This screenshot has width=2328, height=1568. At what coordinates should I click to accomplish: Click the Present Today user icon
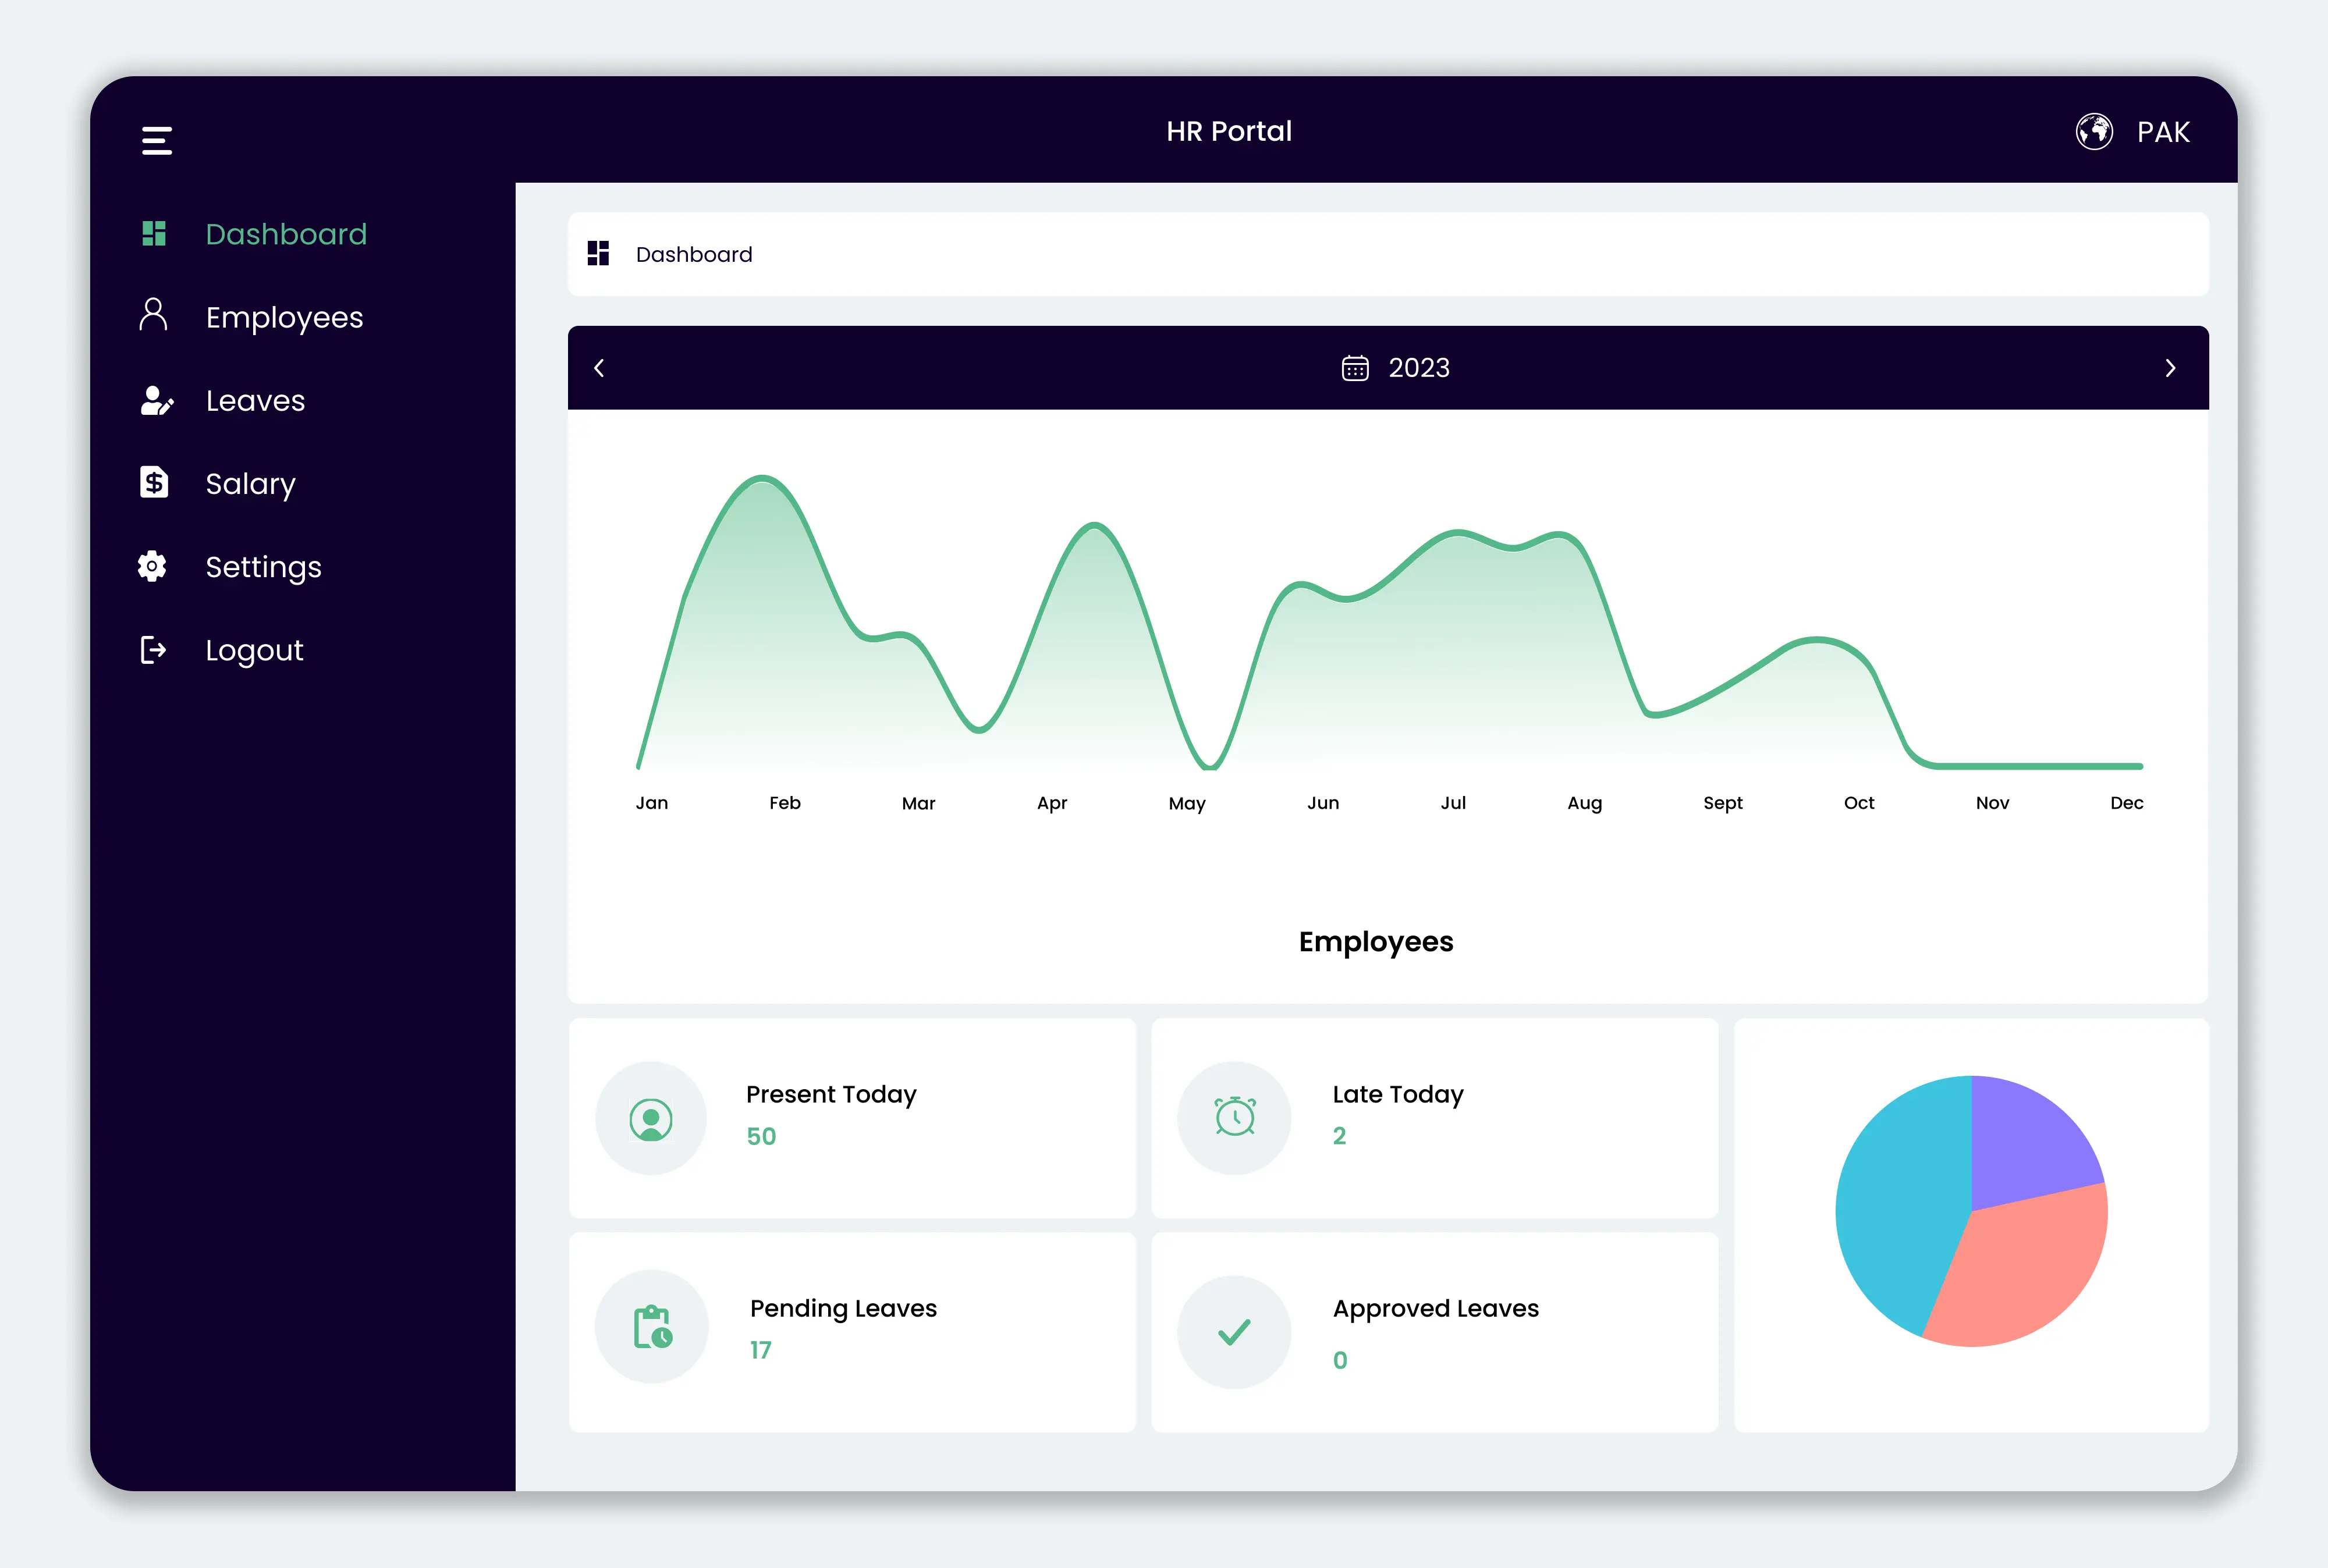pyautogui.click(x=651, y=1119)
